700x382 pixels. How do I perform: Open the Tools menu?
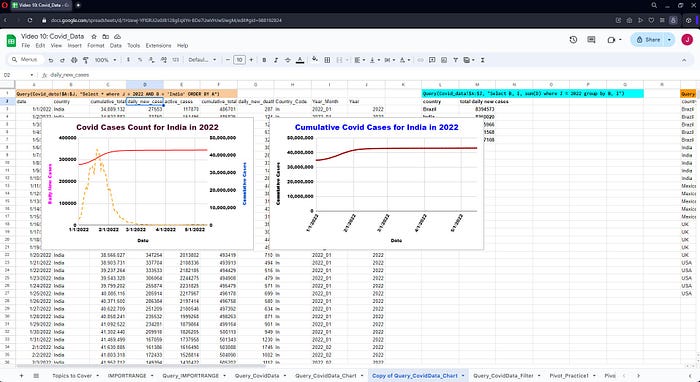click(133, 46)
